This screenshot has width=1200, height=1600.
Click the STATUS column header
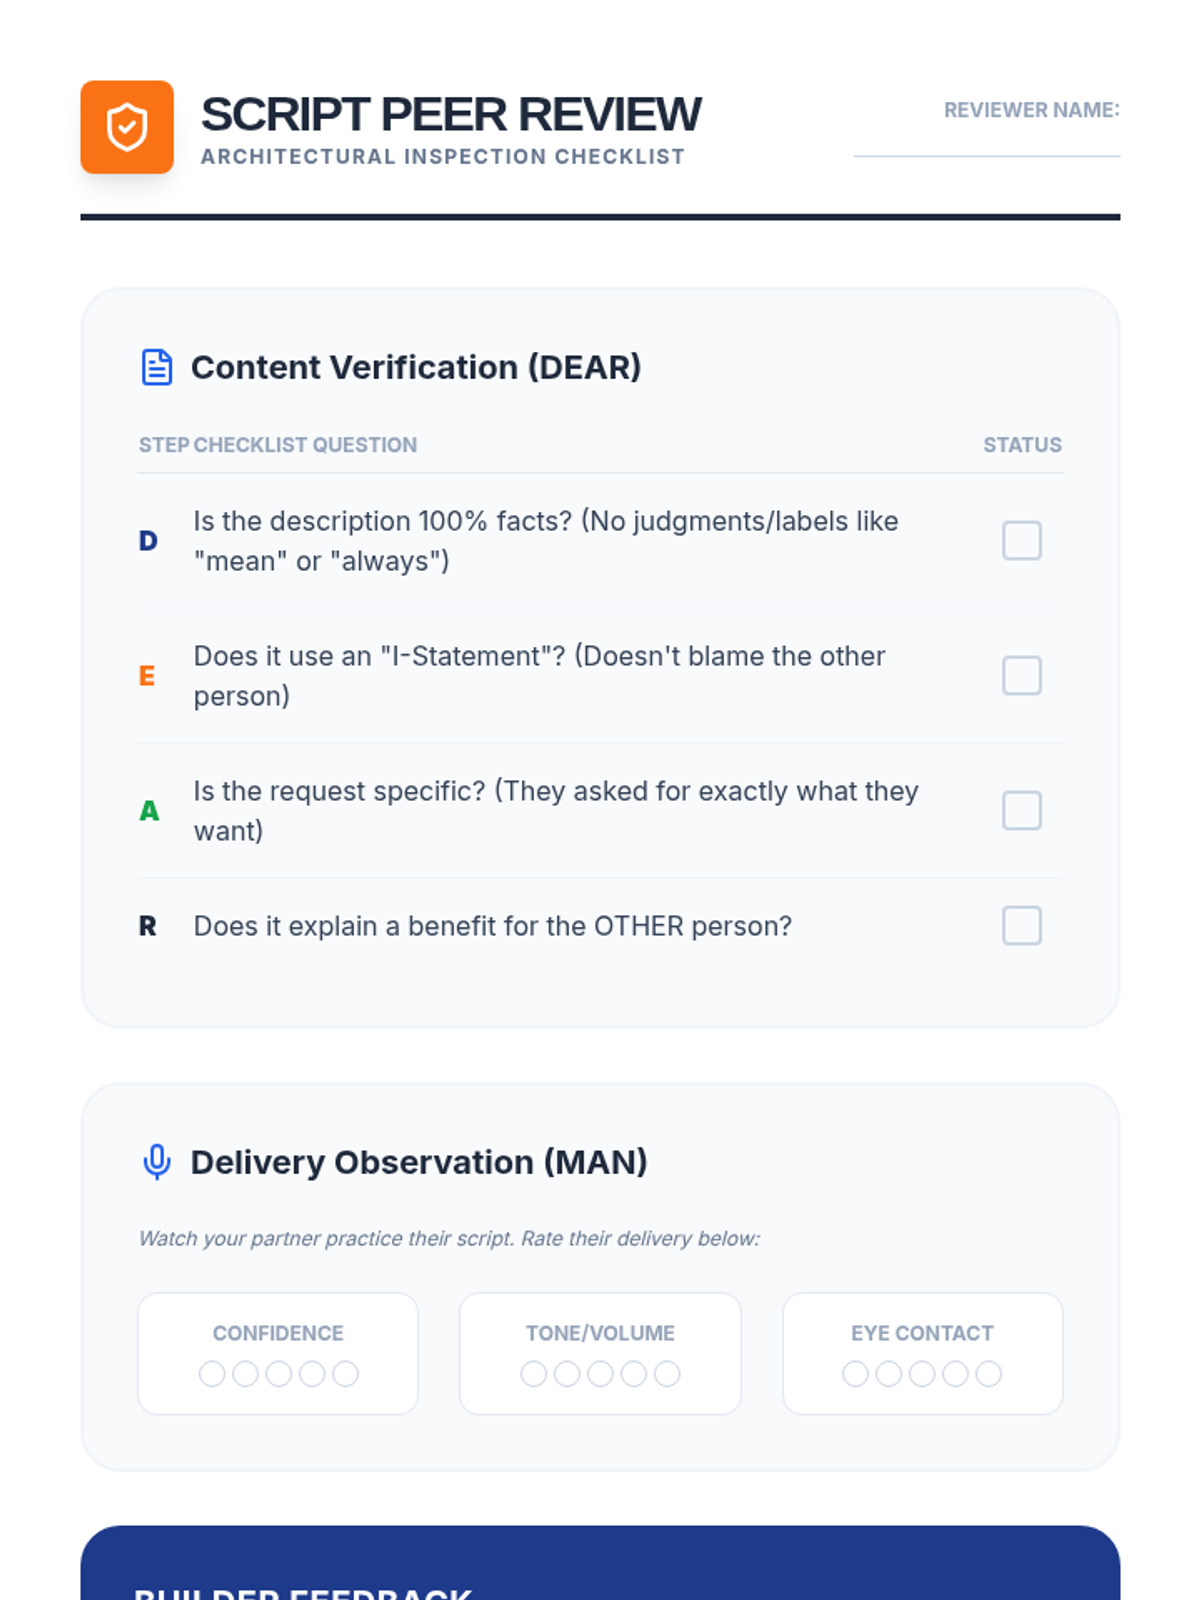pos(1022,445)
